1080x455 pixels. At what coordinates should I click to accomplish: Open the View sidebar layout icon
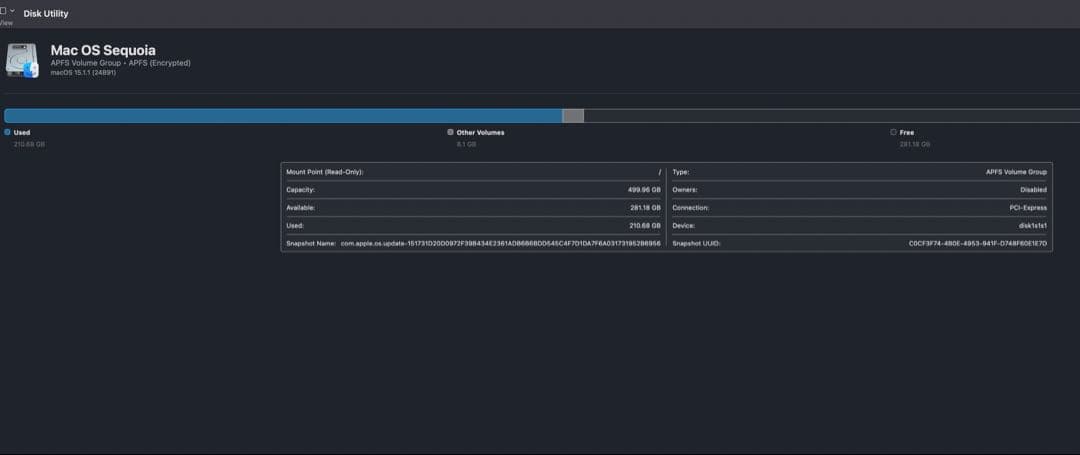click(3, 10)
